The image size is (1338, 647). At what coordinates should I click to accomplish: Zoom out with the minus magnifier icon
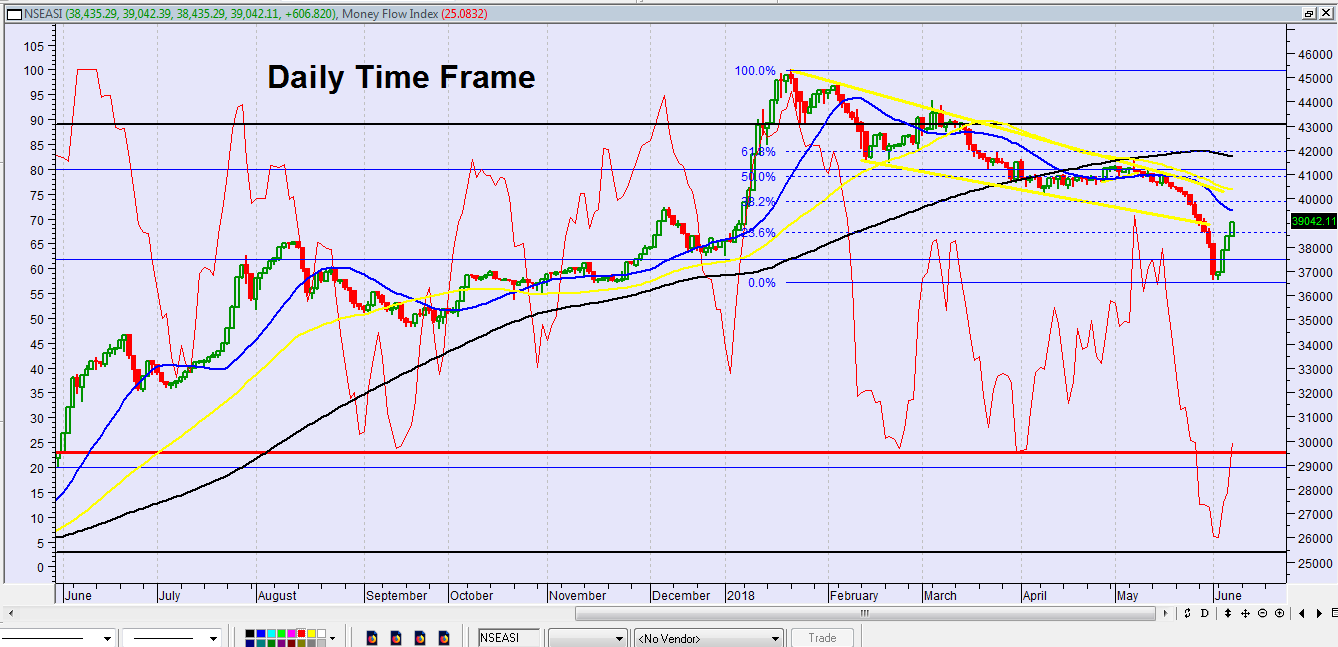coord(1263,612)
